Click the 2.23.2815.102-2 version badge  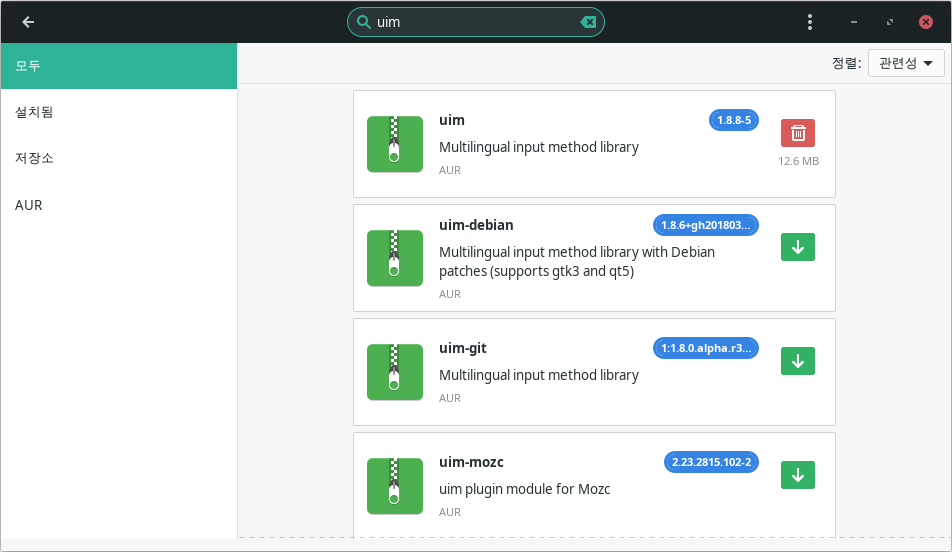tap(711, 462)
